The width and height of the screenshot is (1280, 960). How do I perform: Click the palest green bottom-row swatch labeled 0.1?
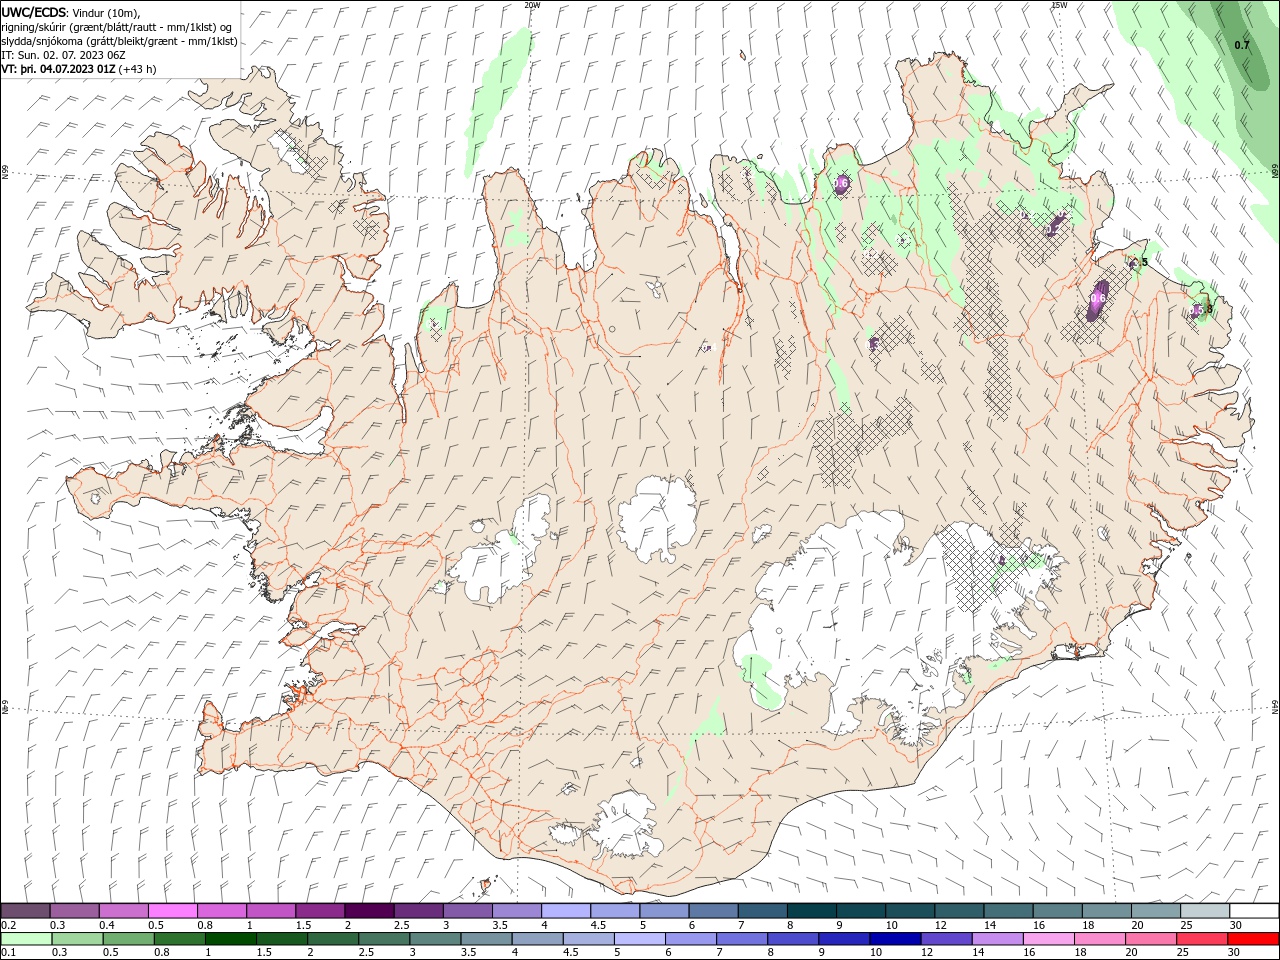click(26, 939)
